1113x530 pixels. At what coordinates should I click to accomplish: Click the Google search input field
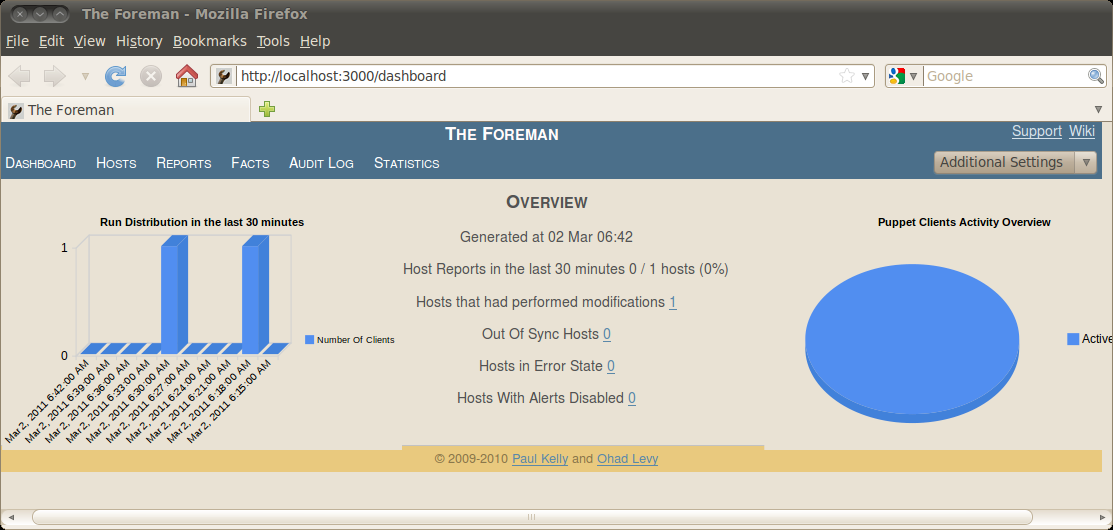(1003, 76)
